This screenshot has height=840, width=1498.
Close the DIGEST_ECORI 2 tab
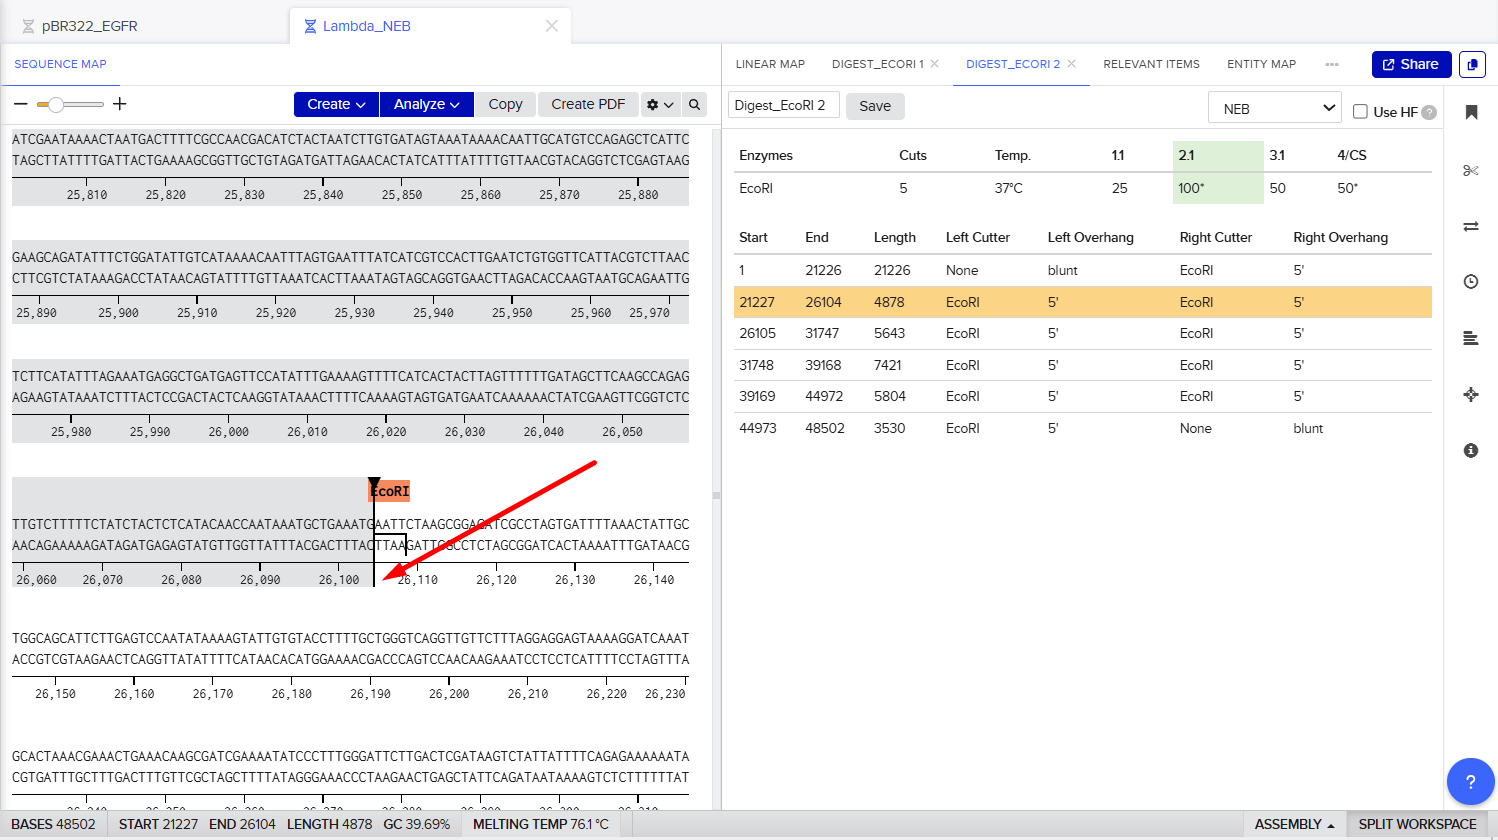point(1072,64)
